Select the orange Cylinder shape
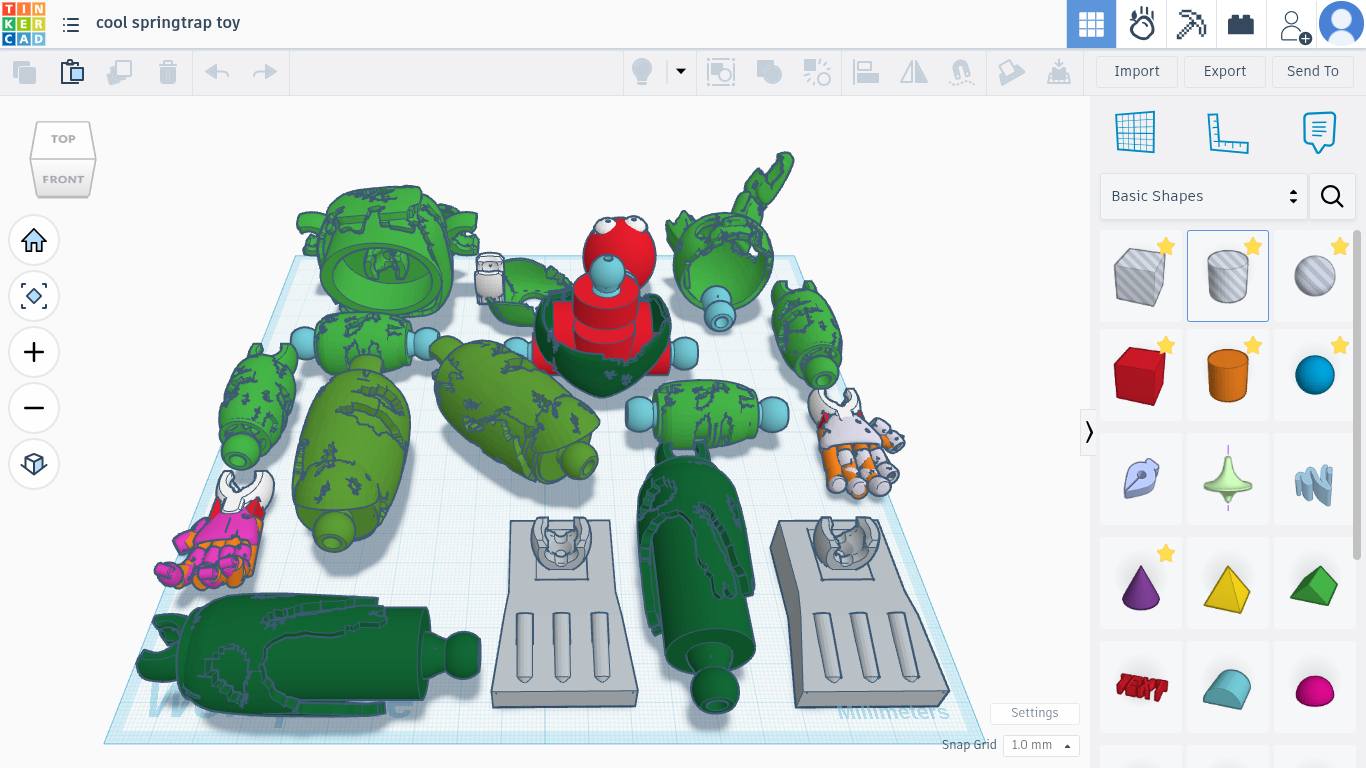Viewport: 1366px width, 768px height. click(1228, 377)
